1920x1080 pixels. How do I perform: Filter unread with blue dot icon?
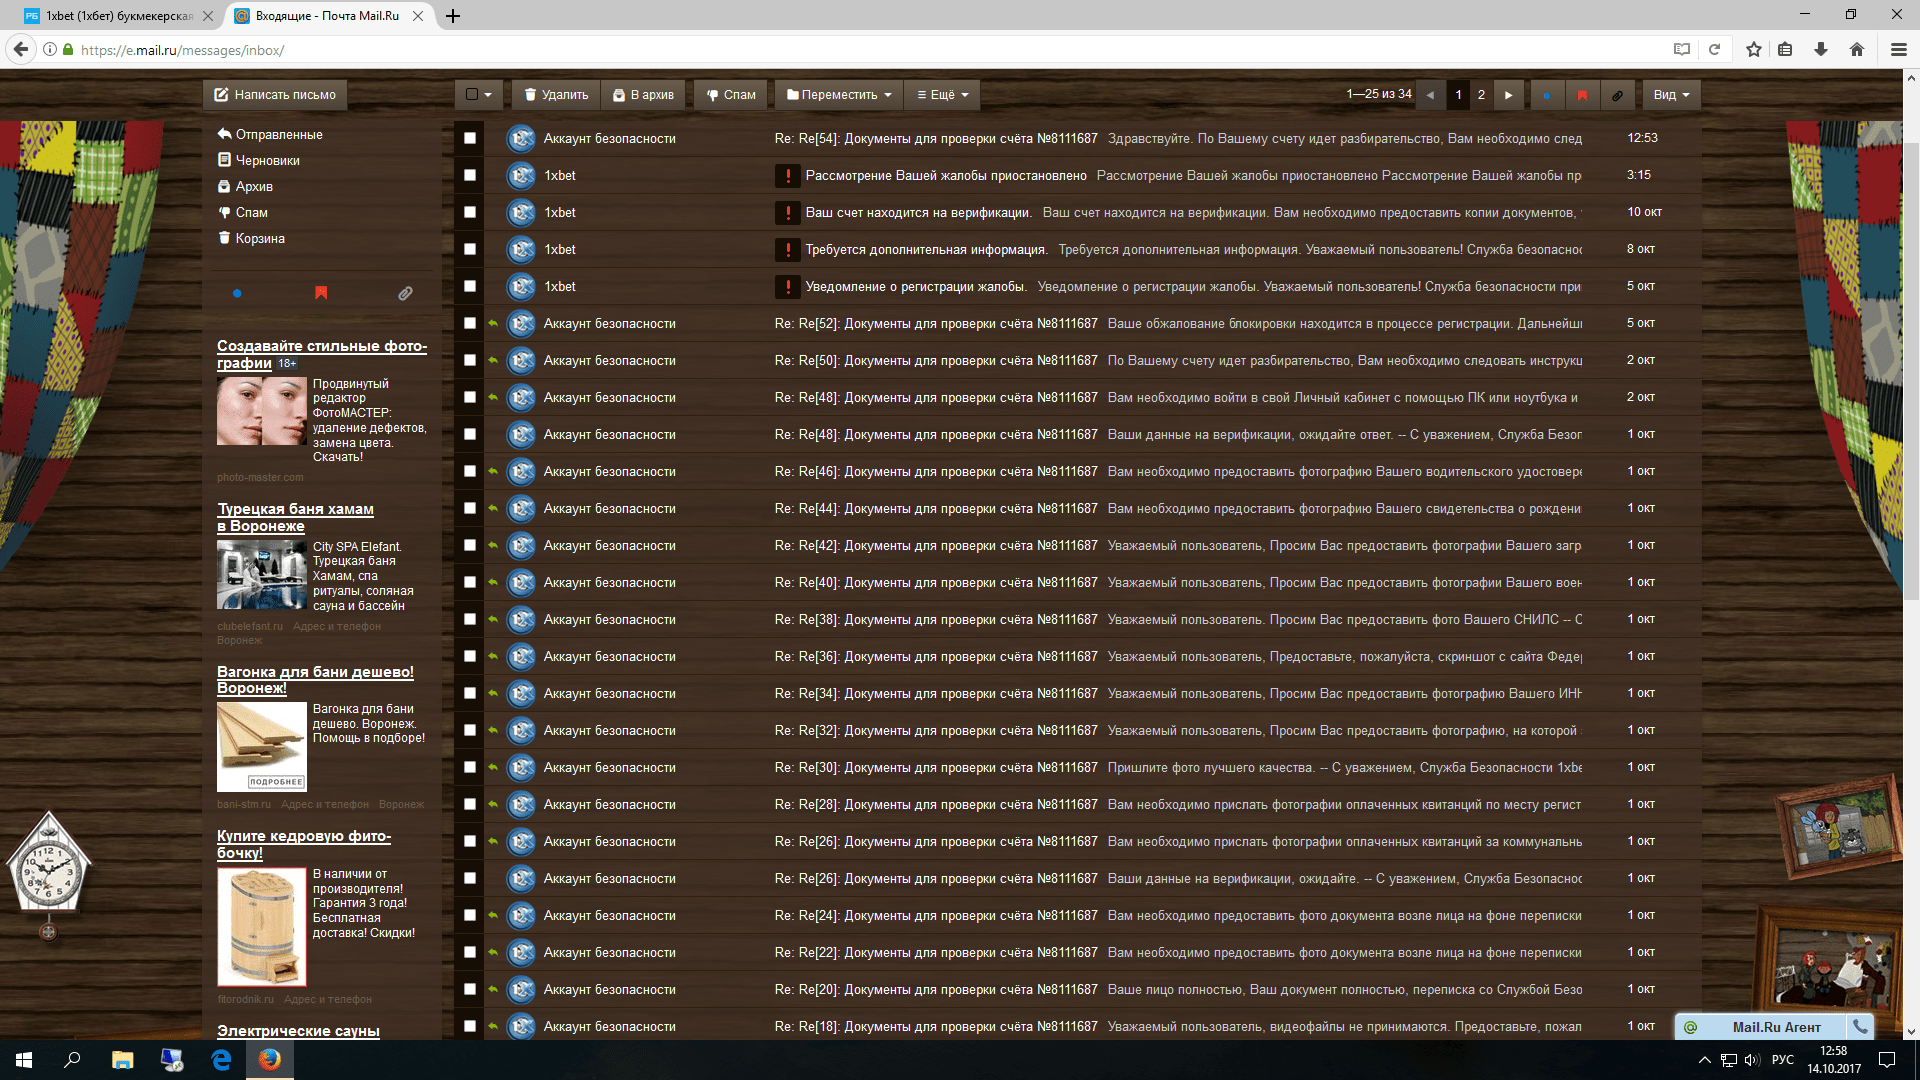1546,95
